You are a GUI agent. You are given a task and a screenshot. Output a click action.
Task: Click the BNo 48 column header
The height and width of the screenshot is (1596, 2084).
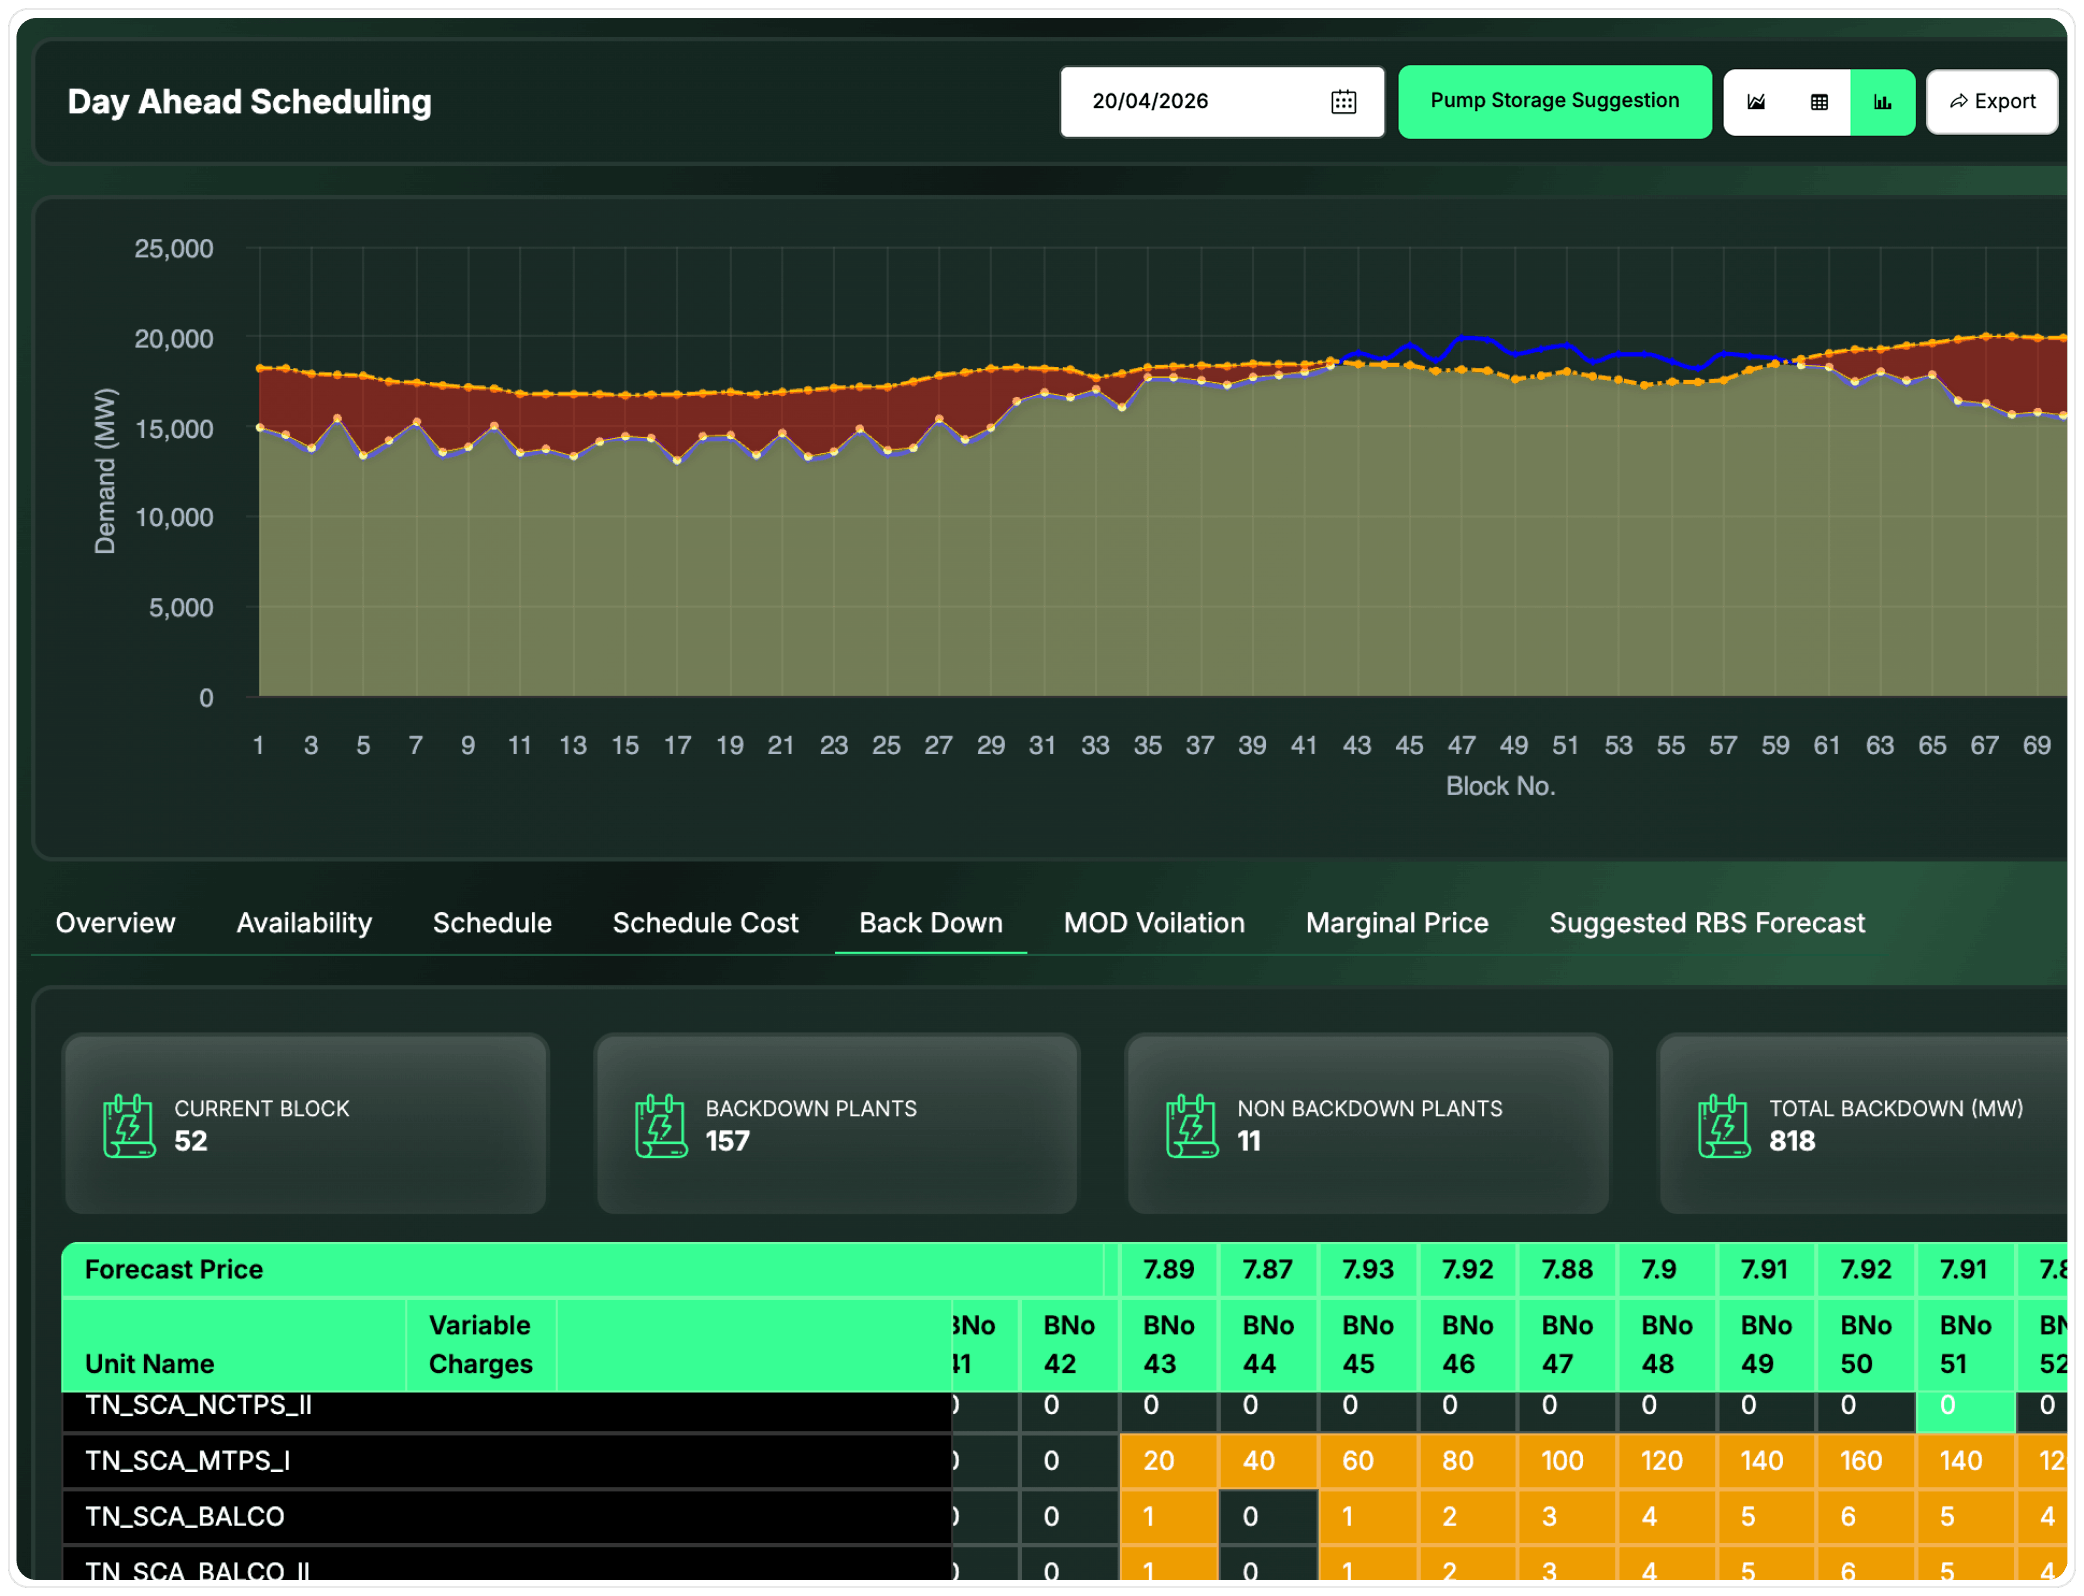(x=1666, y=1344)
